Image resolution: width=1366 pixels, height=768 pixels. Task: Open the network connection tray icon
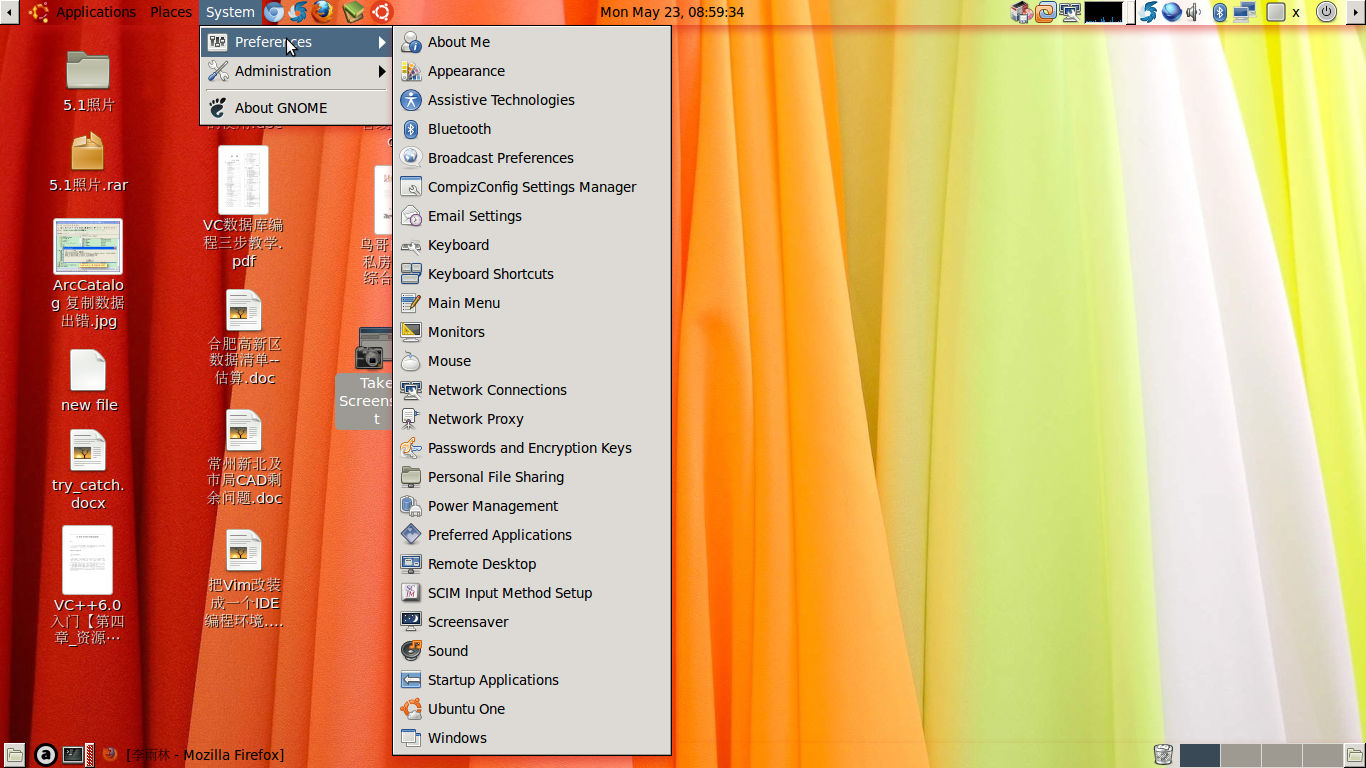(x=1244, y=12)
